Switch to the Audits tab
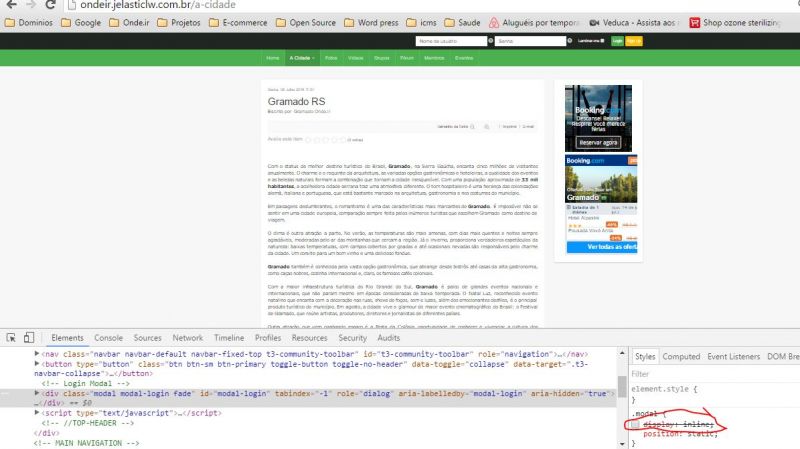The width and height of the screenshot is (800, 449). coord(388,338)
